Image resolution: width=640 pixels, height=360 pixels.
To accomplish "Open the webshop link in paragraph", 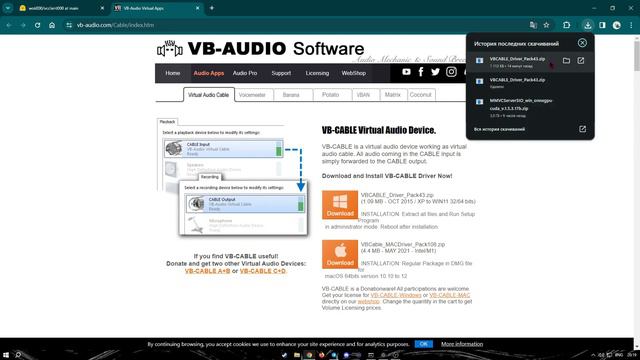I will (x=368, y=302).
